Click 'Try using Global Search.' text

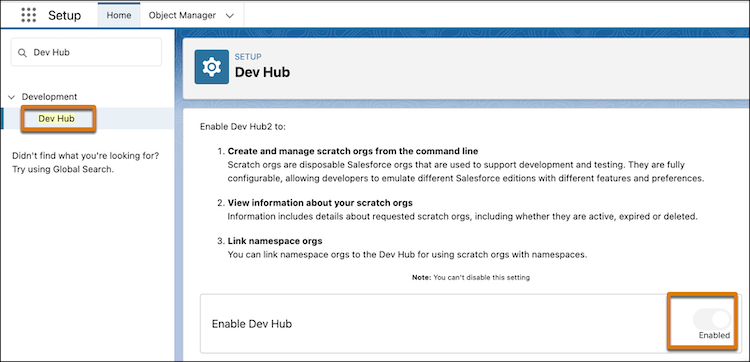[x=63, y=169]
